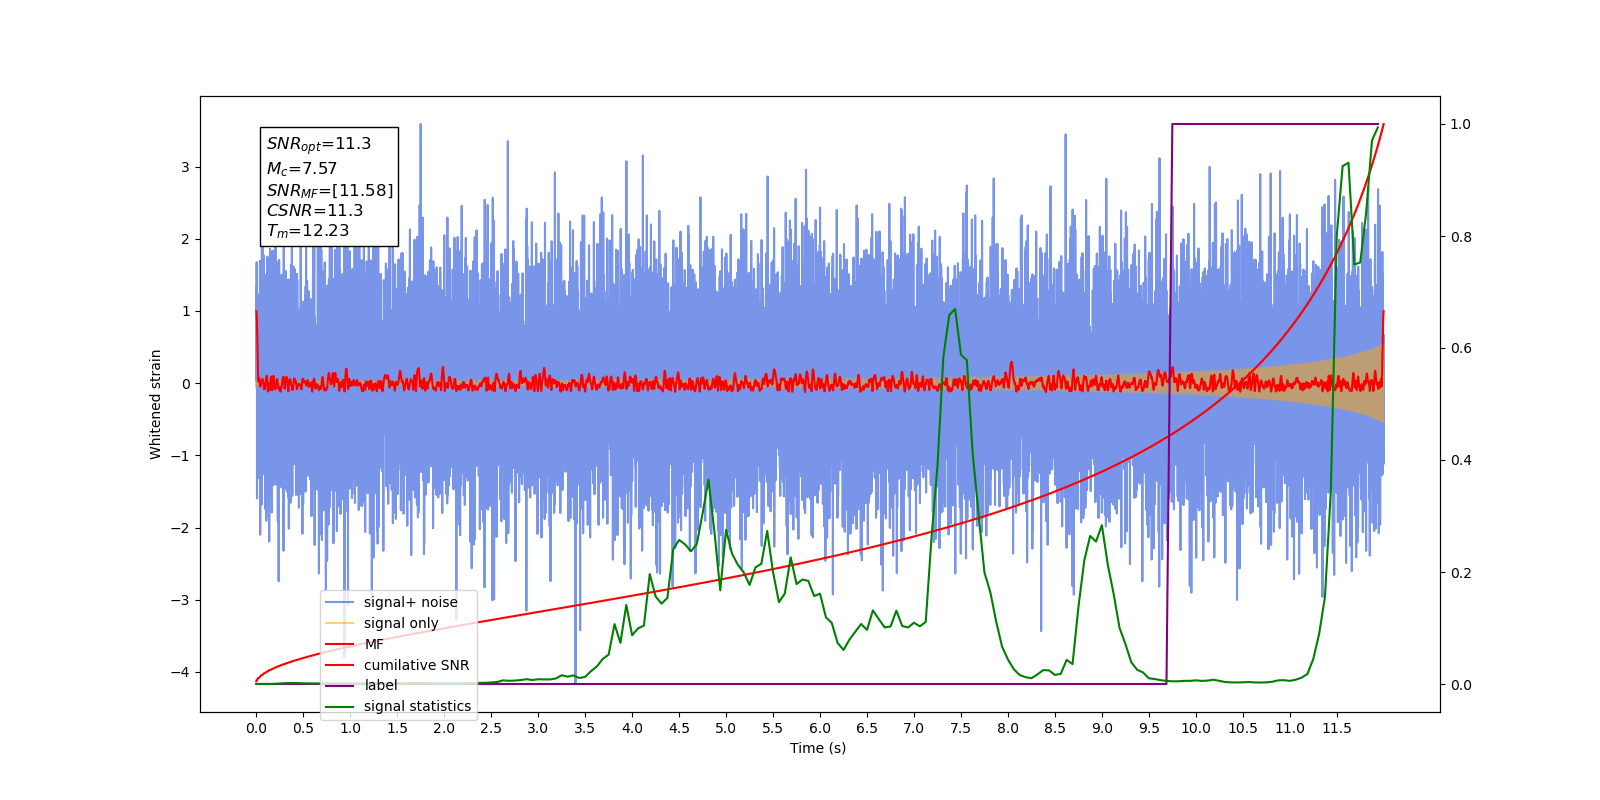Image resolution: width=1600 pixels, height=800 pixels.
Task: Click the left y-axis tick label −2
Action: tap(179, 528)
